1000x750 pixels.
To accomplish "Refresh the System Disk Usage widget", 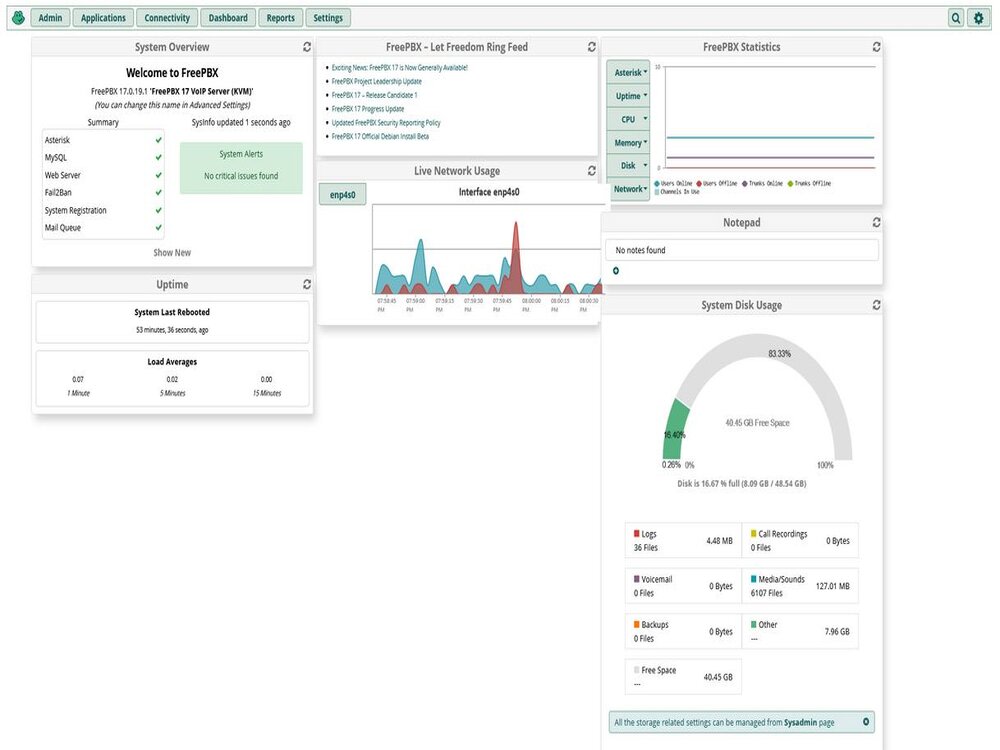I will coord(876,305).
